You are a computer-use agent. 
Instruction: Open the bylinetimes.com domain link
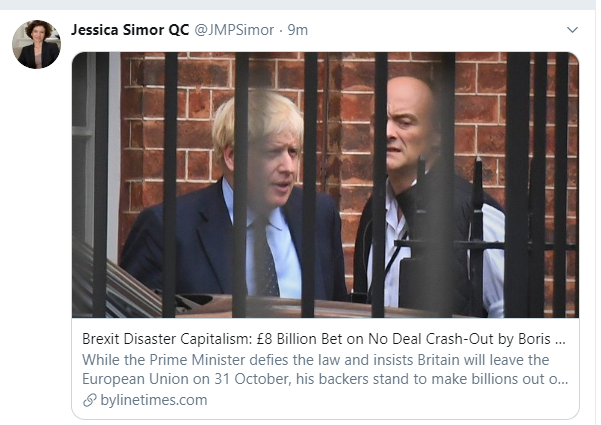tap(154, 400)
